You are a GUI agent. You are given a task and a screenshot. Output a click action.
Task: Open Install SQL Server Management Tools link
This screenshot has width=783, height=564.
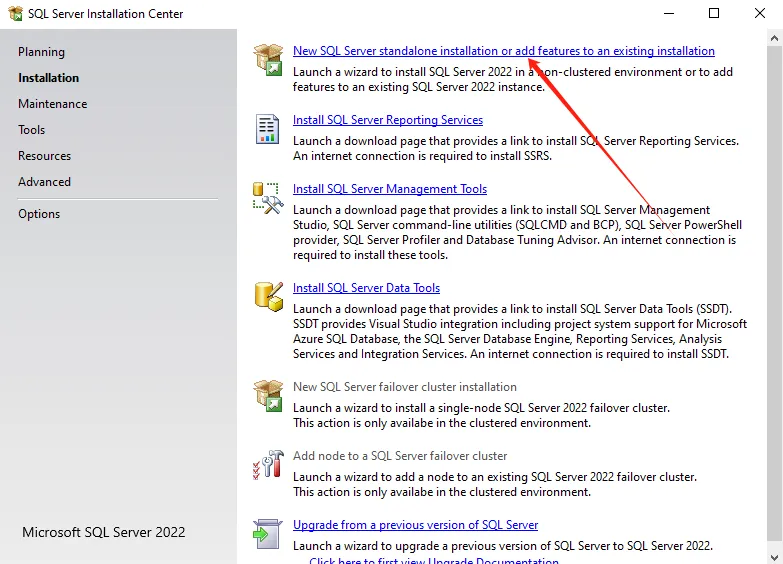click(x=390, y=189)
